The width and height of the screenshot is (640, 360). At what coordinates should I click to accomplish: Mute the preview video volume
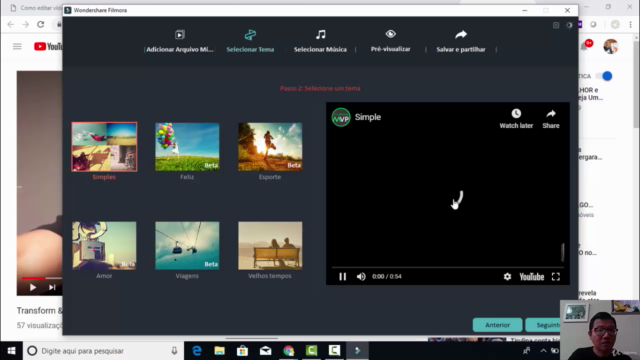pyautogui.click(x=361, y=277)
